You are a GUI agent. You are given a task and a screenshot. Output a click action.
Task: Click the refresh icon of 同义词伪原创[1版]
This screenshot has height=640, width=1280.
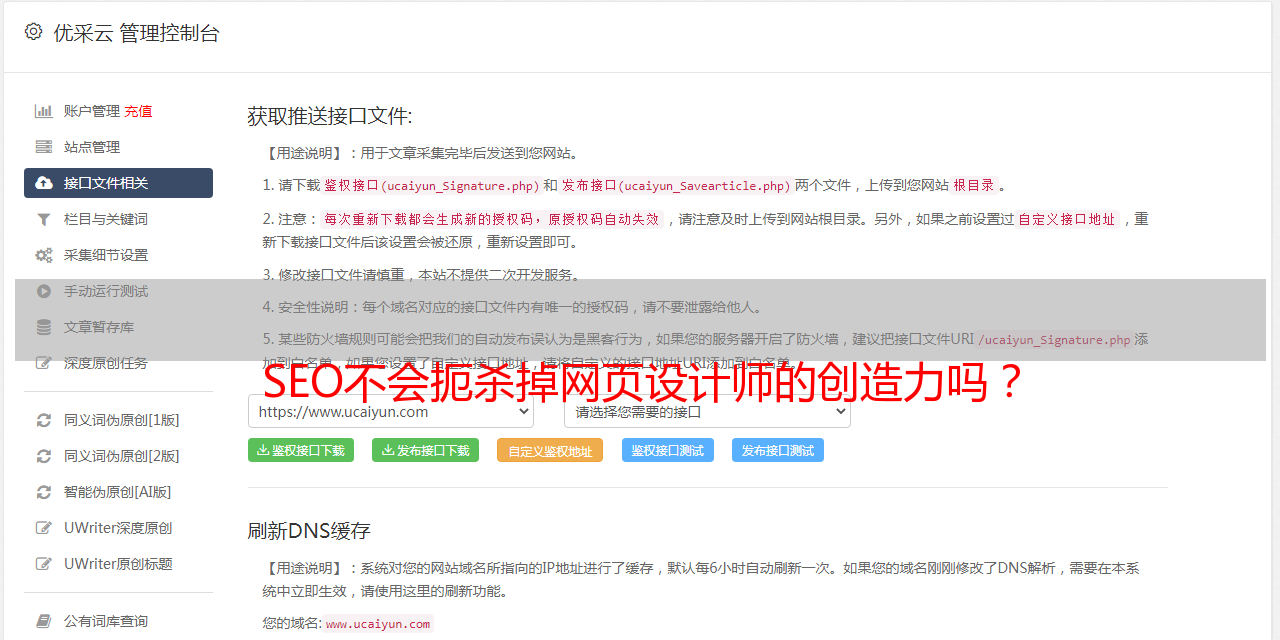click(44, 420)
